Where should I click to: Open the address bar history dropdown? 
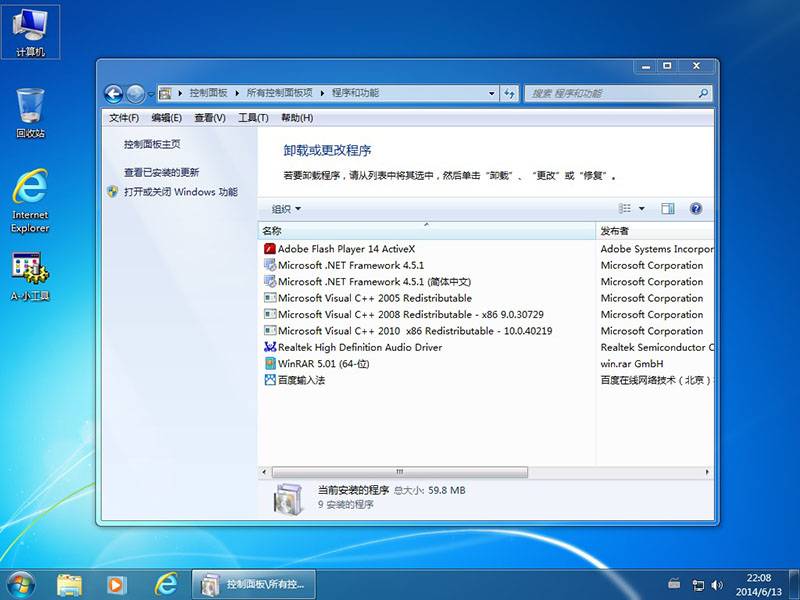click(x=492, y=93)
